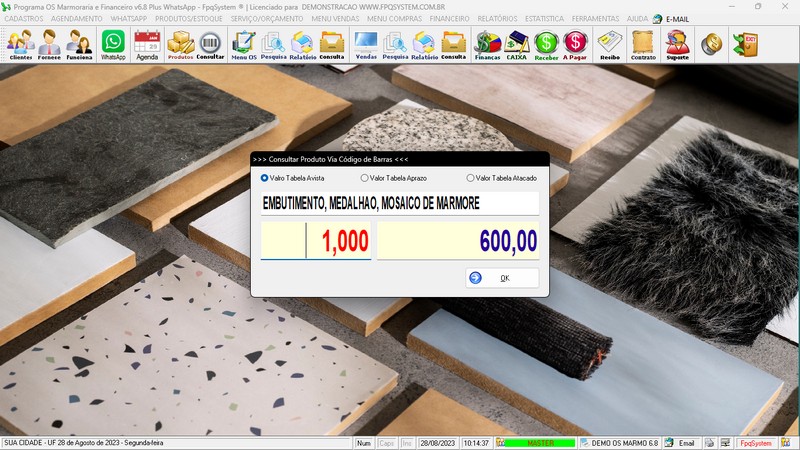The height and width of the screenshot is (450, 800).
Task: Open the CADASTROS menu
Action: tap(24, 19)
